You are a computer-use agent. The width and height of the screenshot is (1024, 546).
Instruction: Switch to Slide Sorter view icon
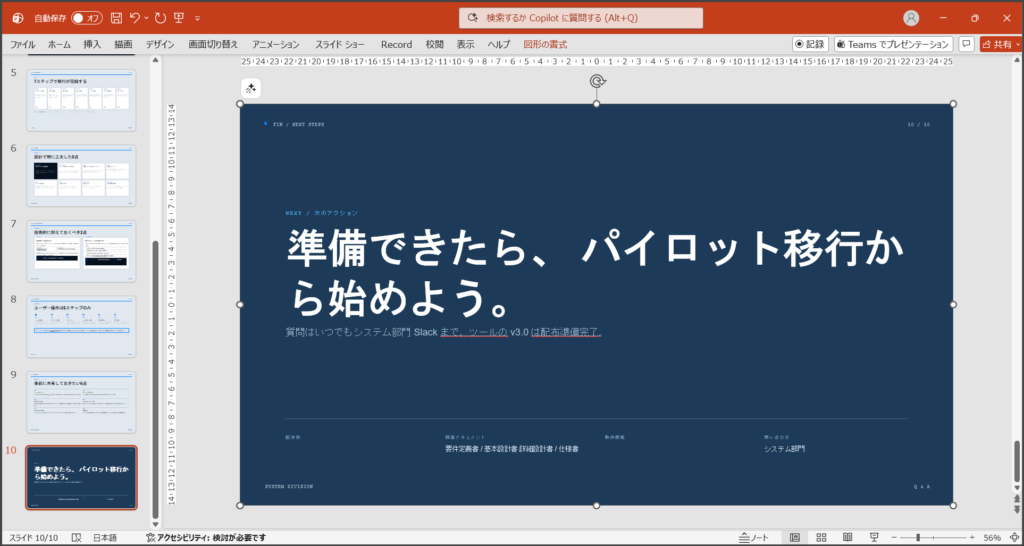coord(821,537)
